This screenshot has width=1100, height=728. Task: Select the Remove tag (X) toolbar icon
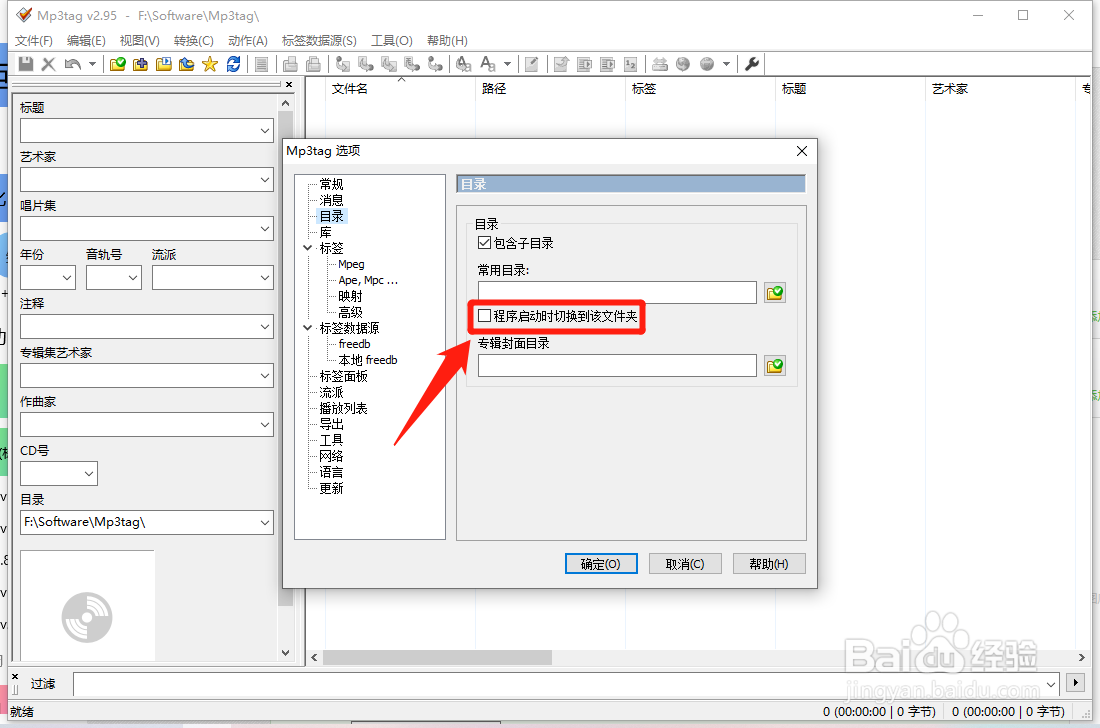click(x=48, y=63)
